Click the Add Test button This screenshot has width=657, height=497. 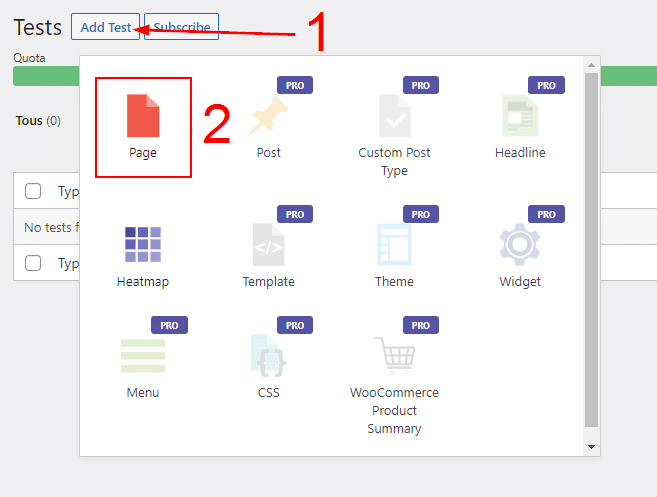tap(105, 27)
